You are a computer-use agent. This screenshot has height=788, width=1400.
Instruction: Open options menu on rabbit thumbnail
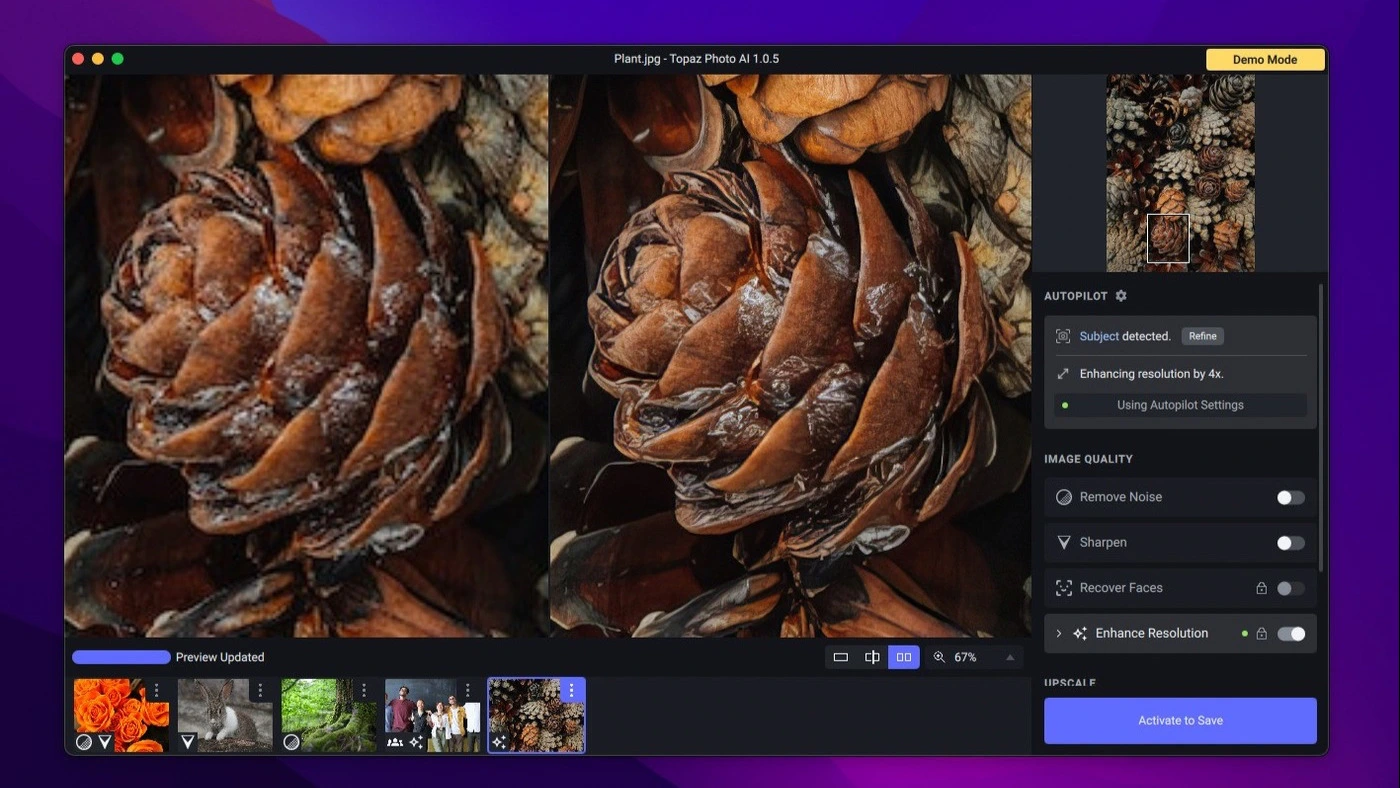click(x=260, y=691)
